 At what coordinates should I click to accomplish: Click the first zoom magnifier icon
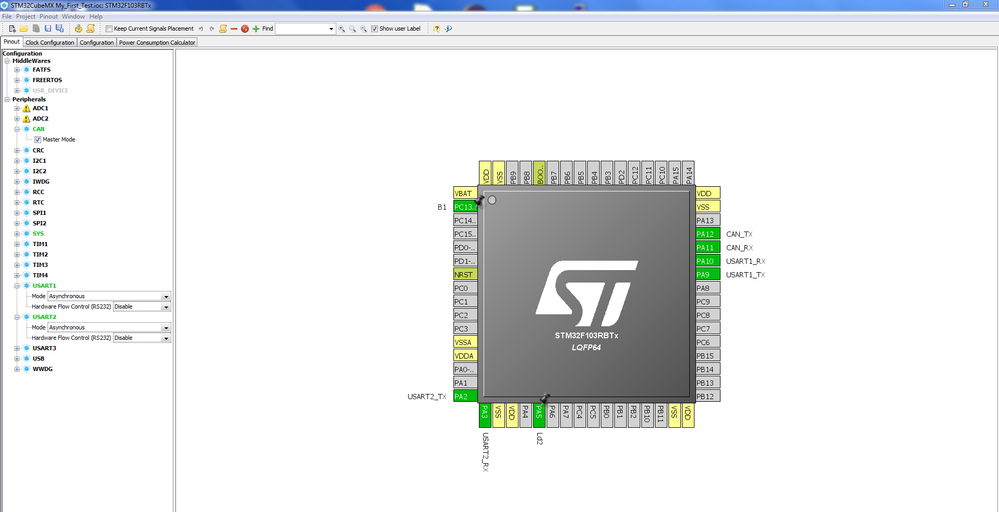tap(341, 29)
